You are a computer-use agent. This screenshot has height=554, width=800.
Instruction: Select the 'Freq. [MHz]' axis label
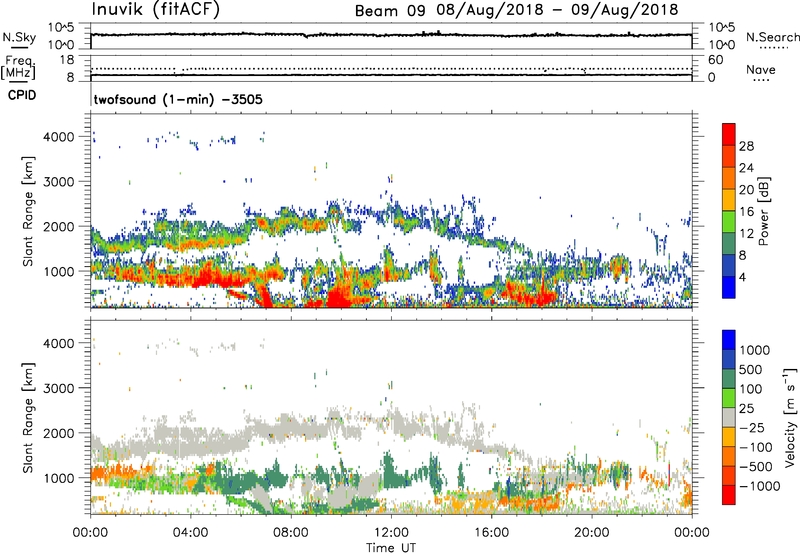click(x=18, y=68)
